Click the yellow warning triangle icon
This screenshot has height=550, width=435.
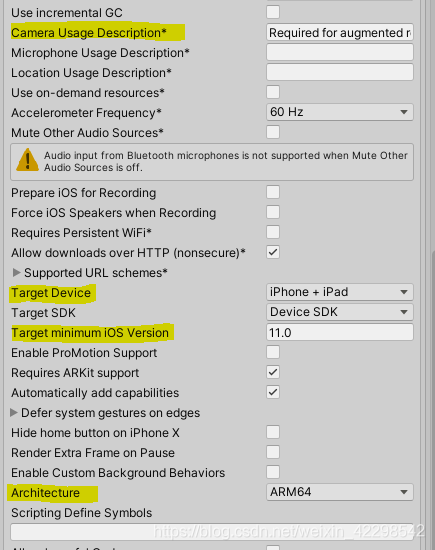coord(27,160)
